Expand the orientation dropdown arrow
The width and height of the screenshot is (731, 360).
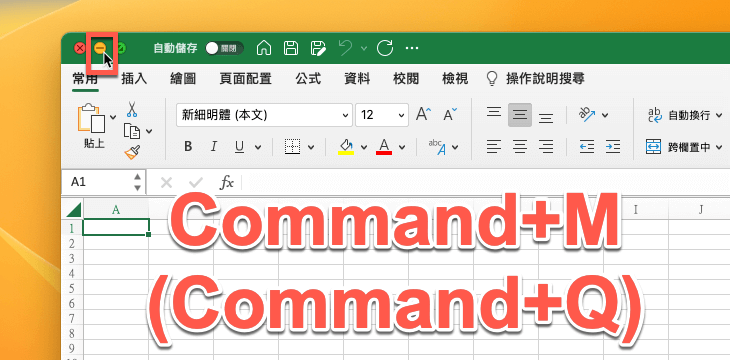point(605,115)
